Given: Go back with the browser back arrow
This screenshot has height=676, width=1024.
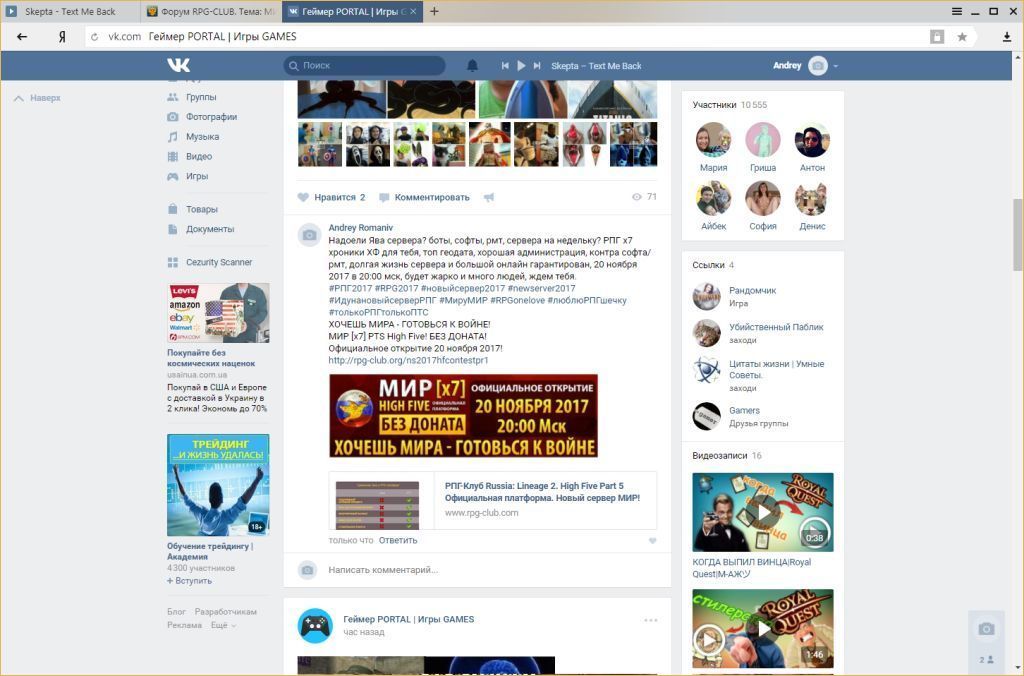Looking at the screenshot, I should (x=22, y=37).
